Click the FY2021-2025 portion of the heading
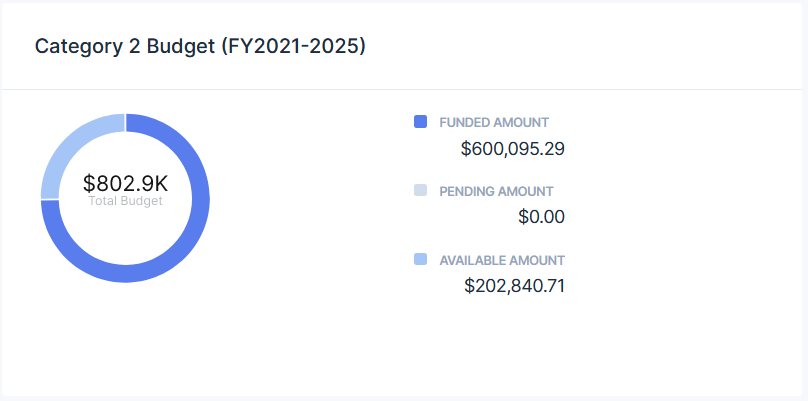The width and height of the screenshot is (808, 401). point(294,46)
